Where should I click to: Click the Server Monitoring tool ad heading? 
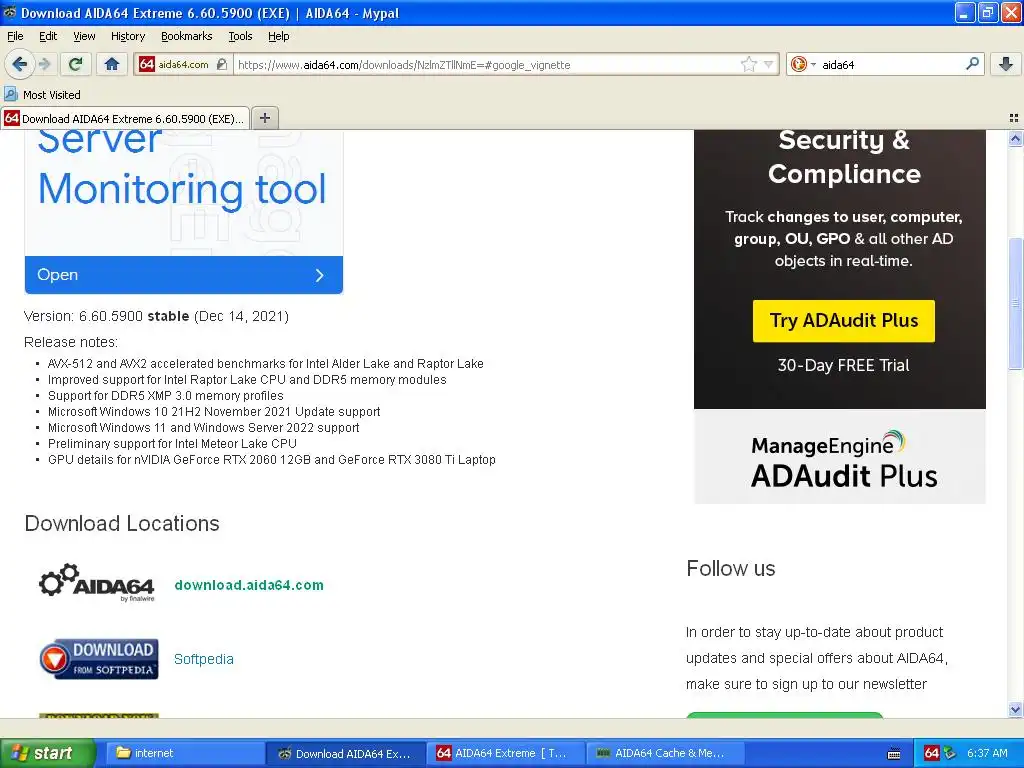tap(182, 169)
